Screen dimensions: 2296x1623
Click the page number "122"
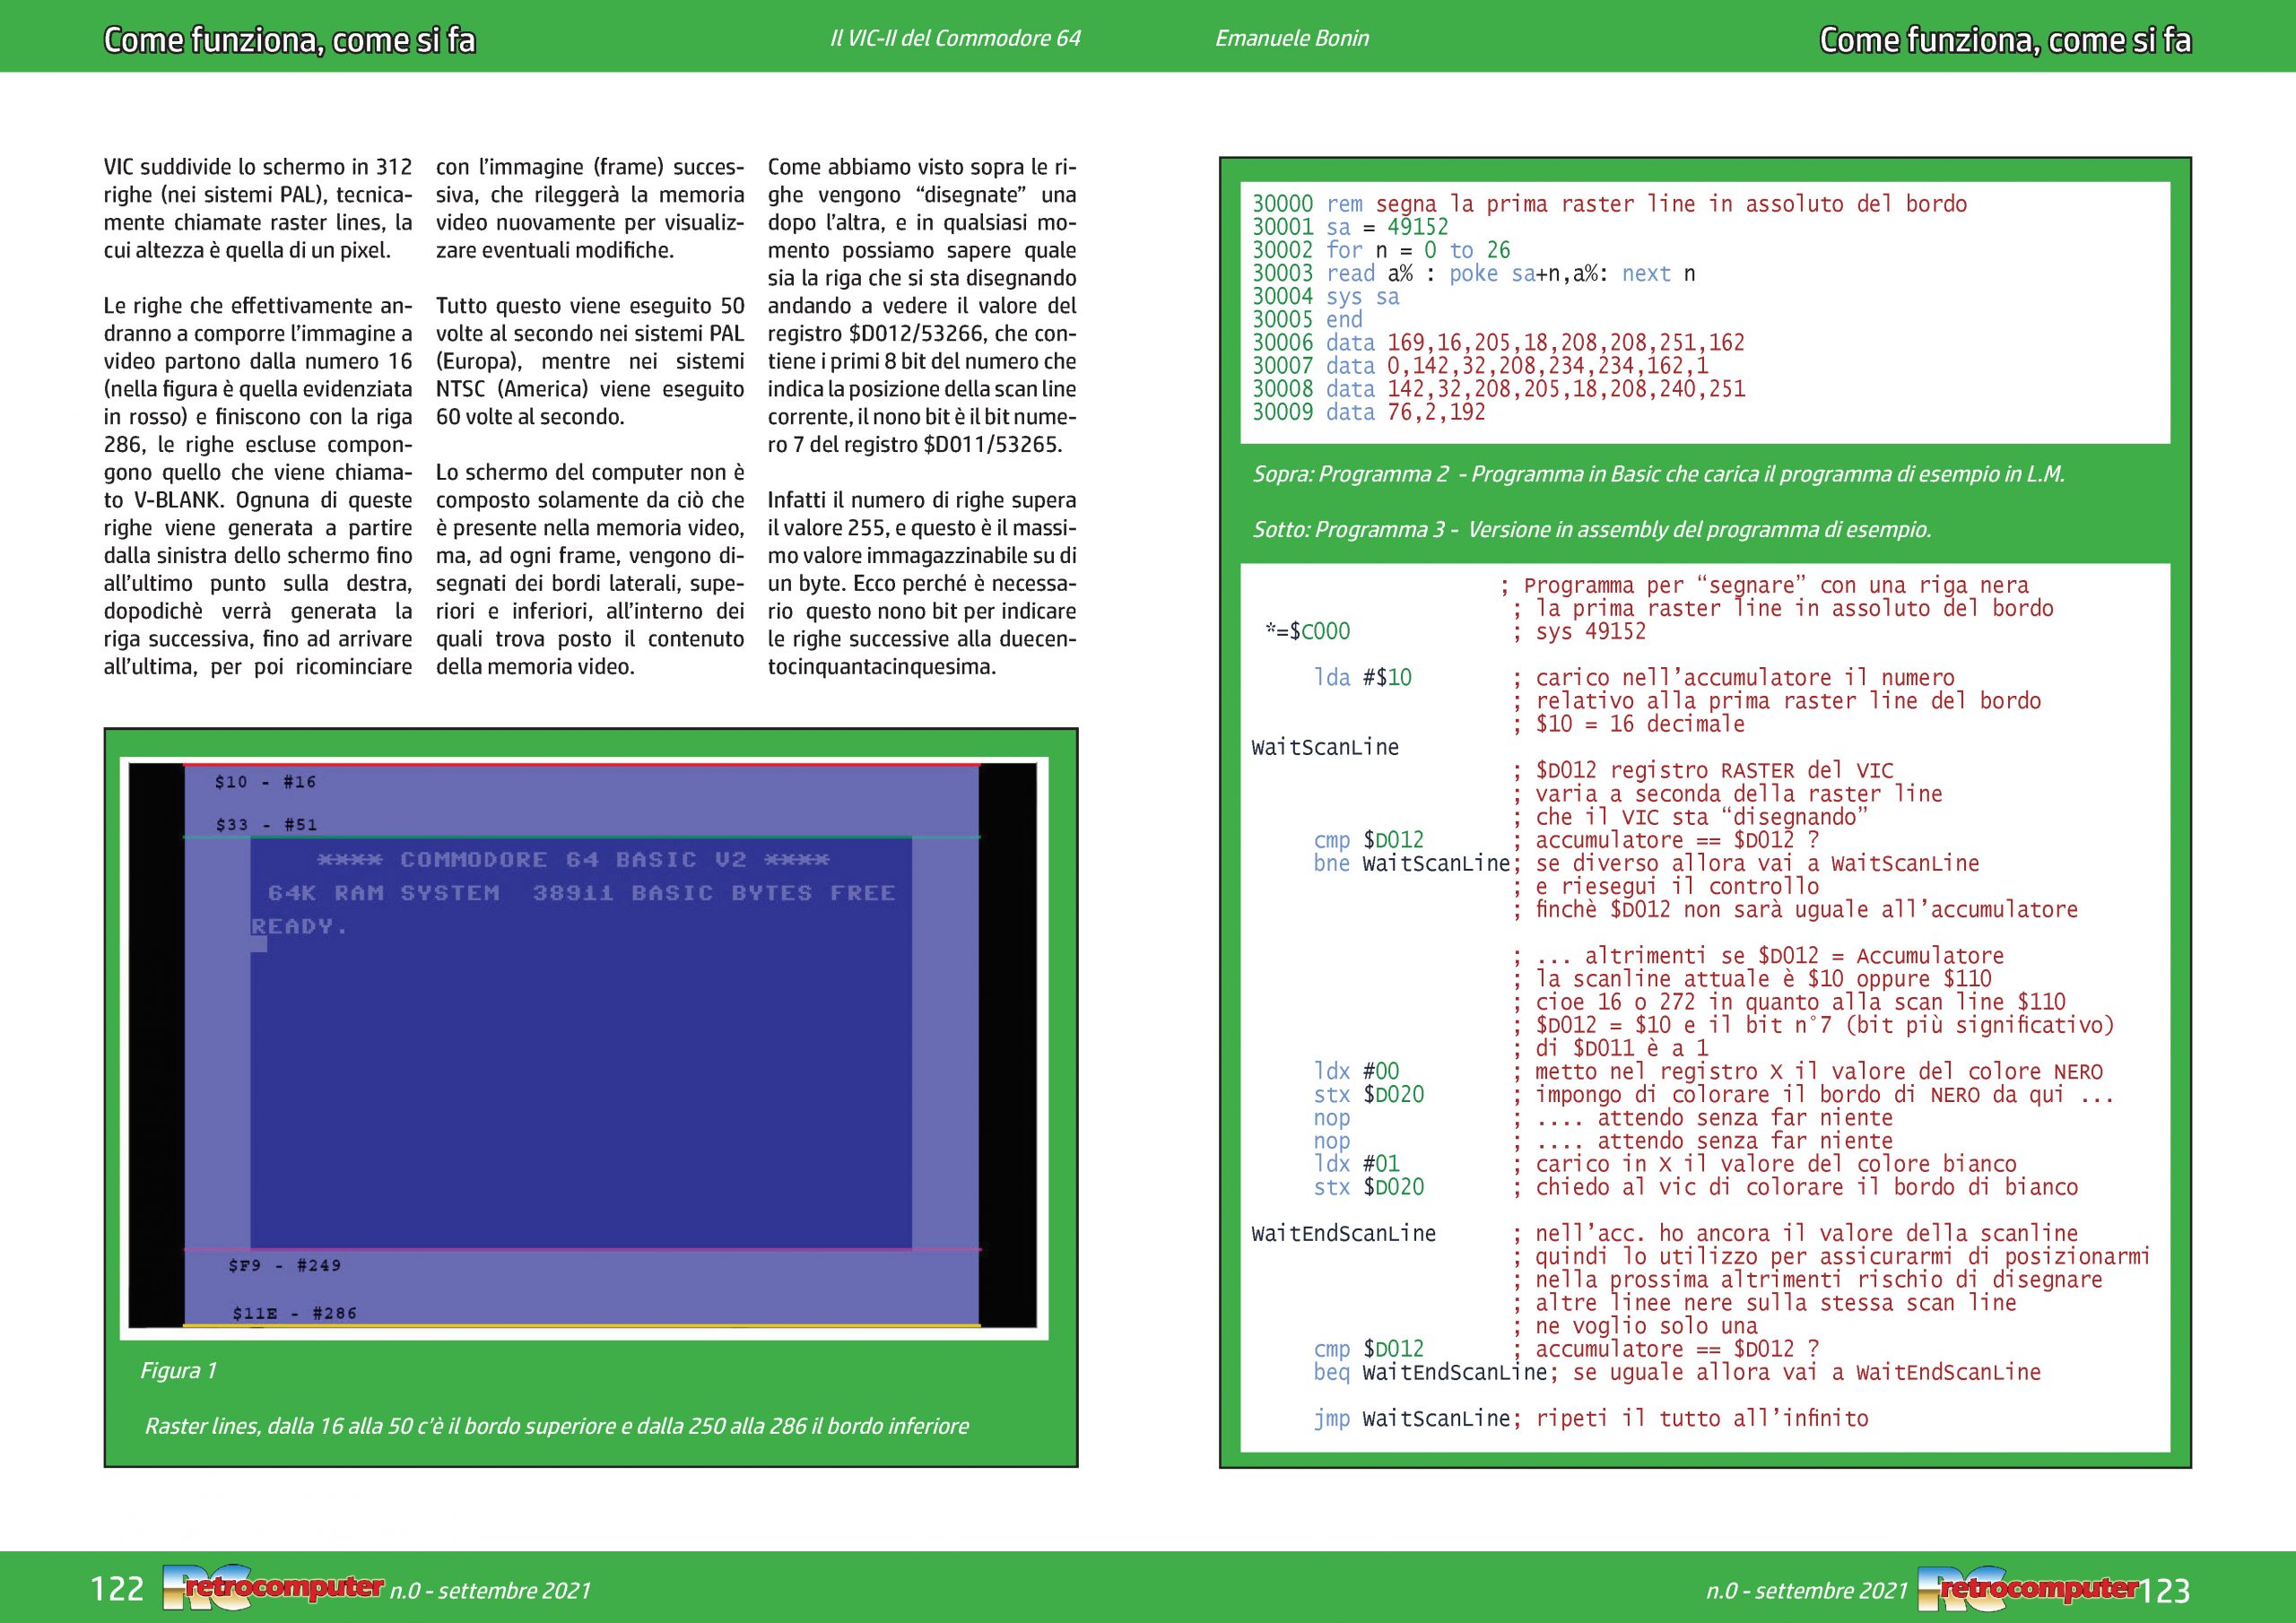click(x=118, y=1589)
